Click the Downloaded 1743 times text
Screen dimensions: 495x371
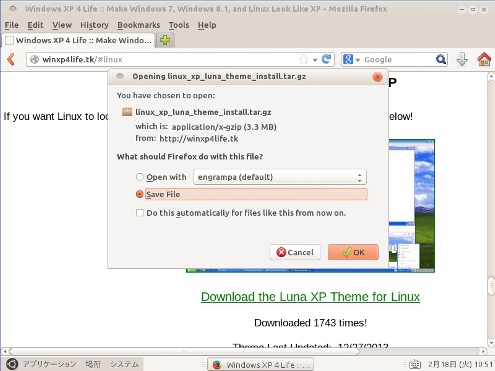click(310, 323)
